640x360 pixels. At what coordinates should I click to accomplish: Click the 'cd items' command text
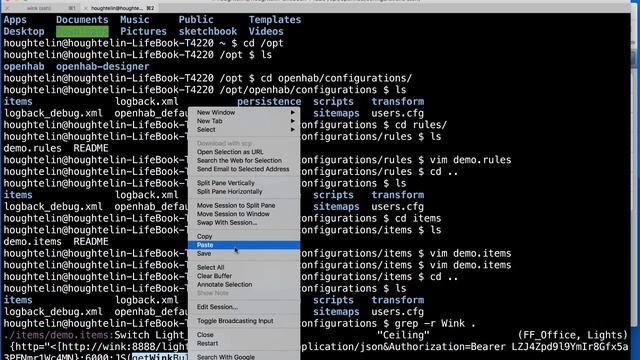click(x=418, y=218)
